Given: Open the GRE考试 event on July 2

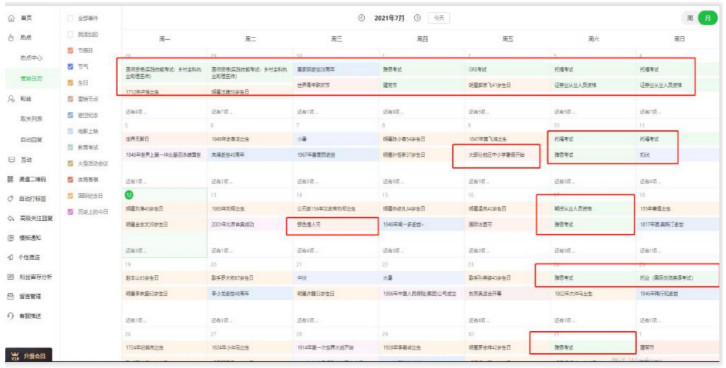Looking at the screenshot, I should [507, 69].
